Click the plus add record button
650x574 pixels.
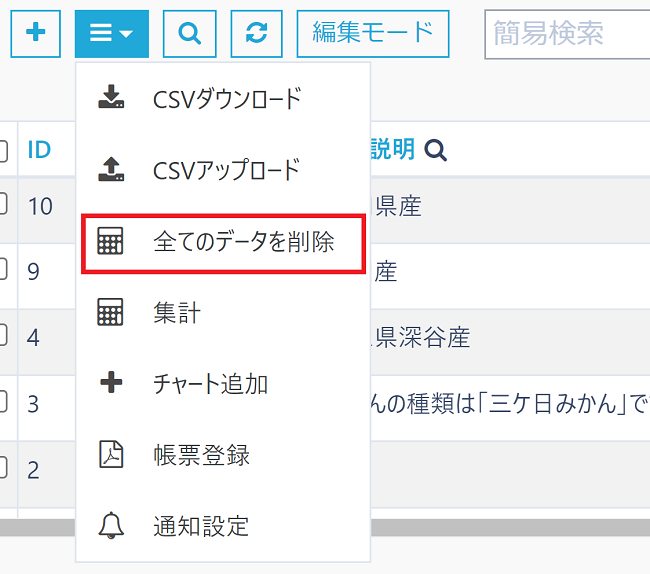tap(36, 33)
